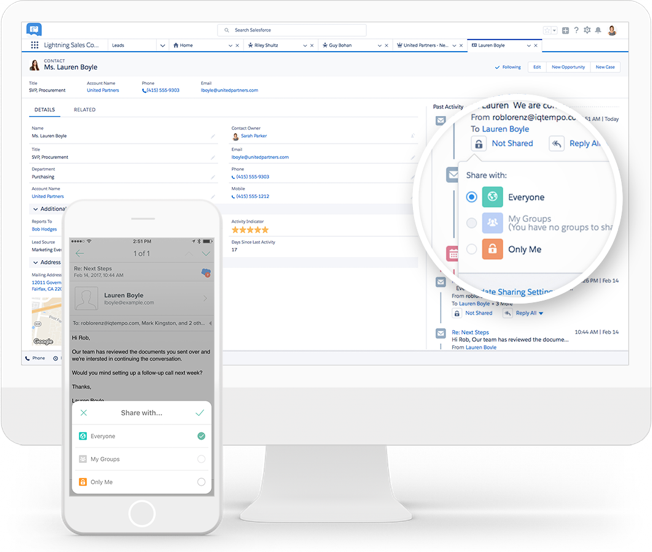The image size is (652, 552).
Task: Select the Only Me radio button in Share popup
Action: [472, 249]
